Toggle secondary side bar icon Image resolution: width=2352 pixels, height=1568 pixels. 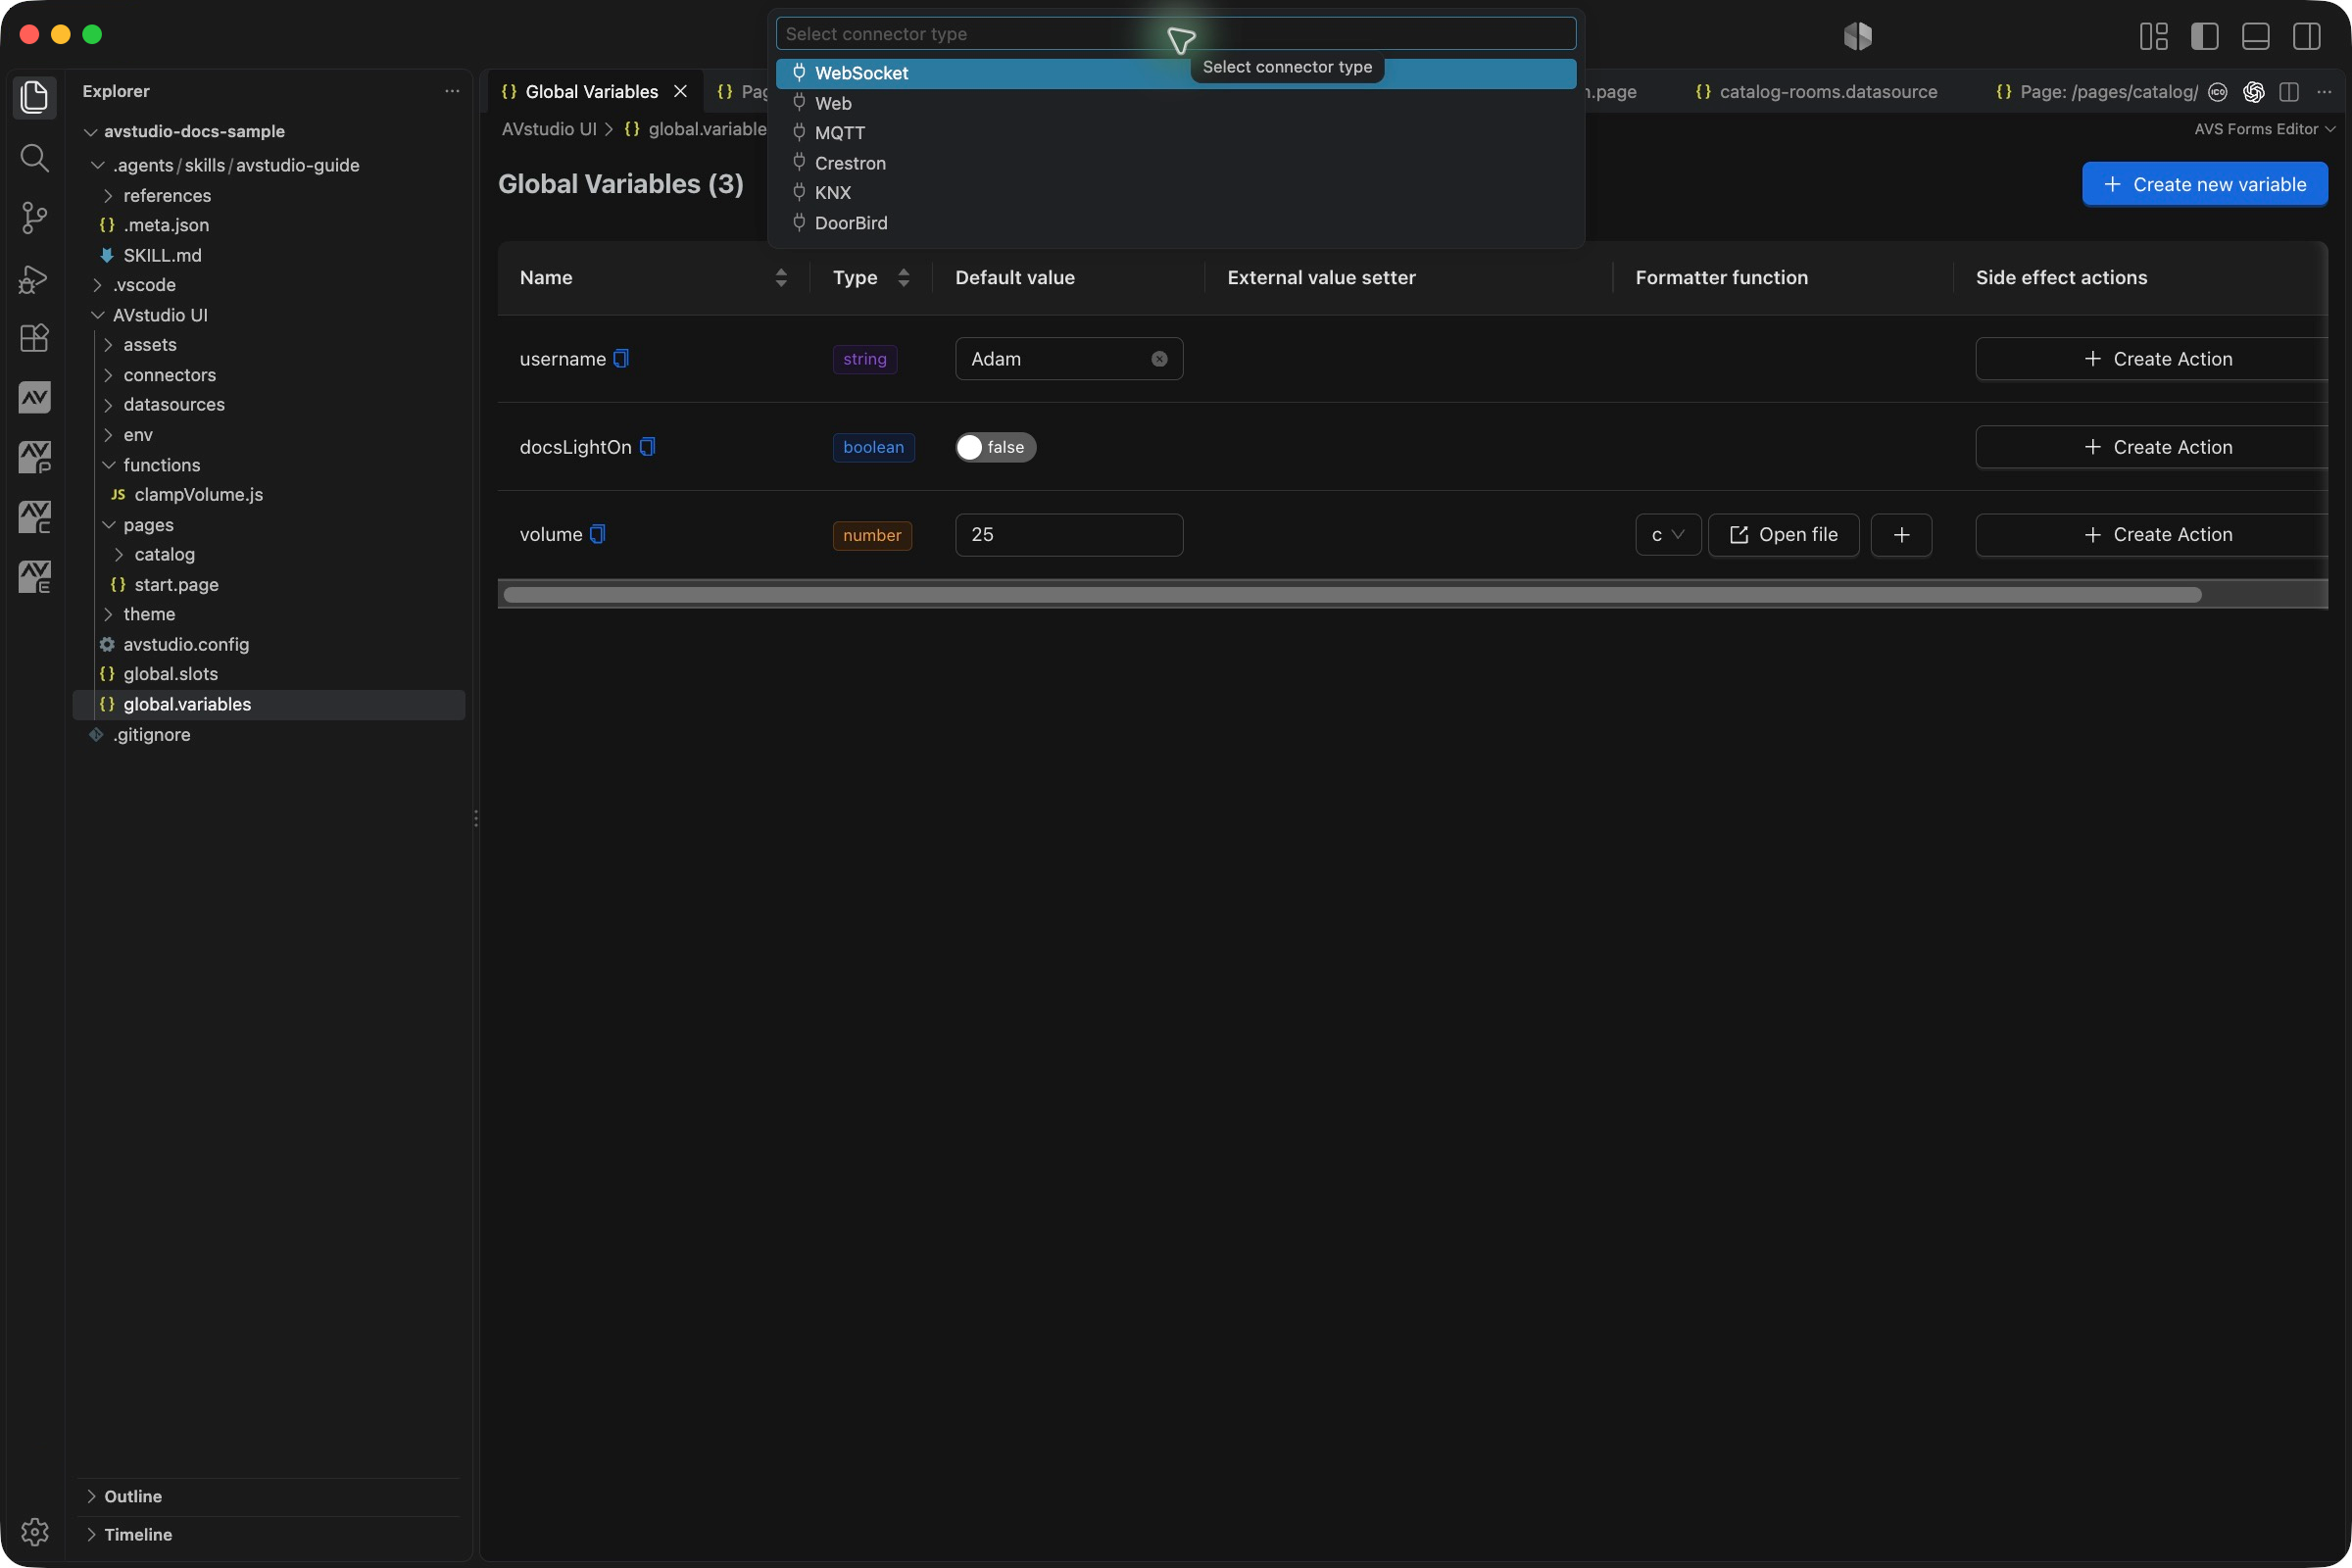pyautogui.click(x=2306, y=36)
